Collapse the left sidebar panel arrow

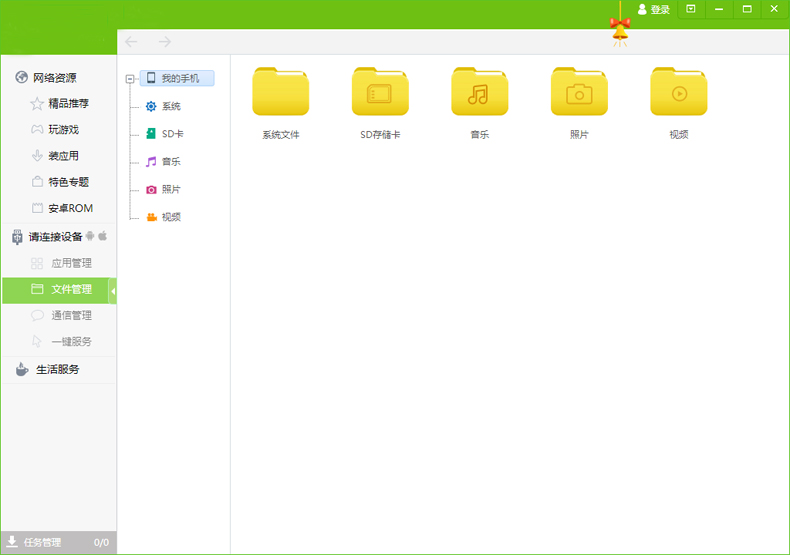[113, 290]
